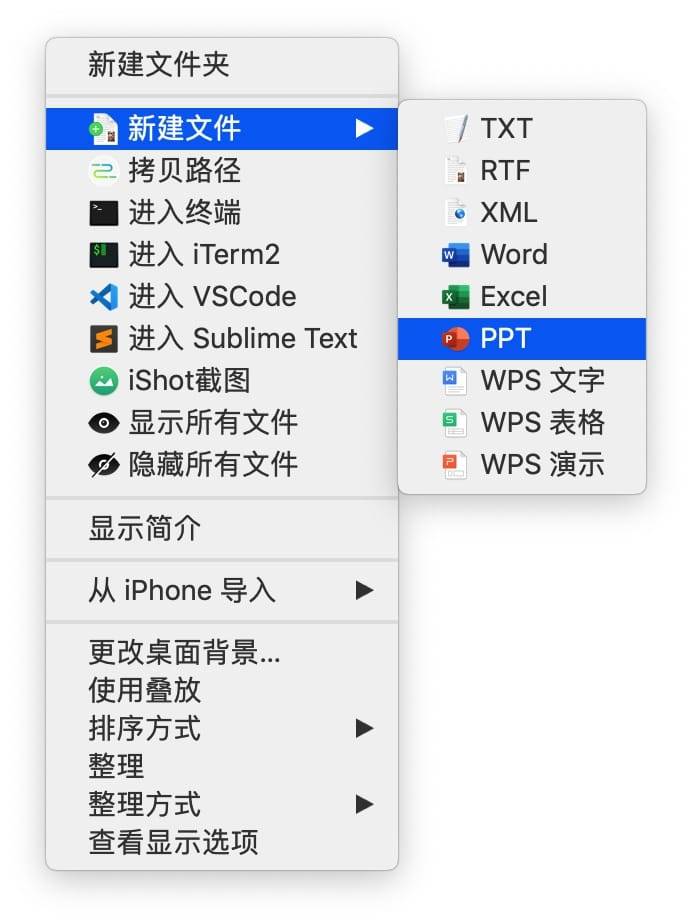Expand the 从 iPhone 导入 submenu arrow

[364, 591]
